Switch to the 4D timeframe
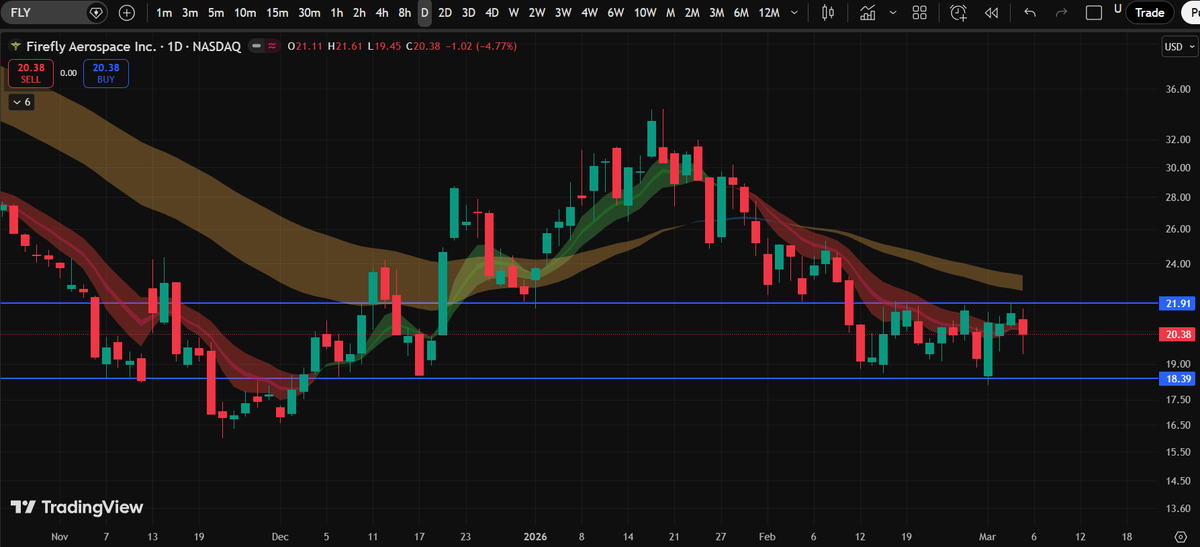Screen dimensions: 1200x547 pyautogui.click(x=491, y=13)
